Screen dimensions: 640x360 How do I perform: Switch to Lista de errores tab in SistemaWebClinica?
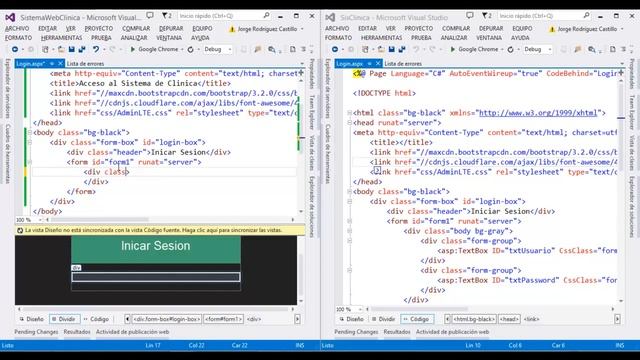pos(85,64)
